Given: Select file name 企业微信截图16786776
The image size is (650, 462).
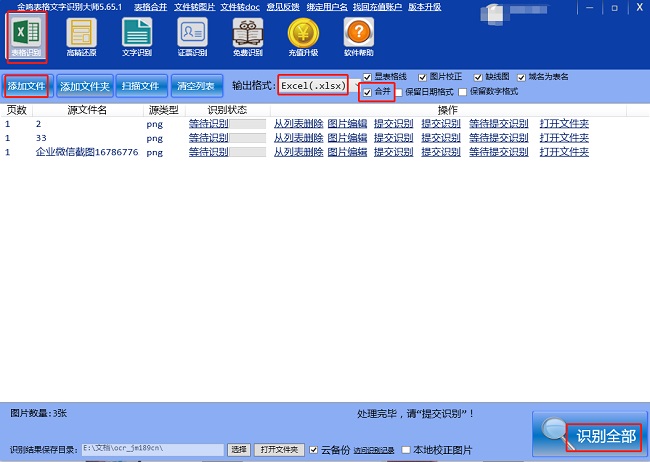Looking at the screenshot, I should [87, 152].
